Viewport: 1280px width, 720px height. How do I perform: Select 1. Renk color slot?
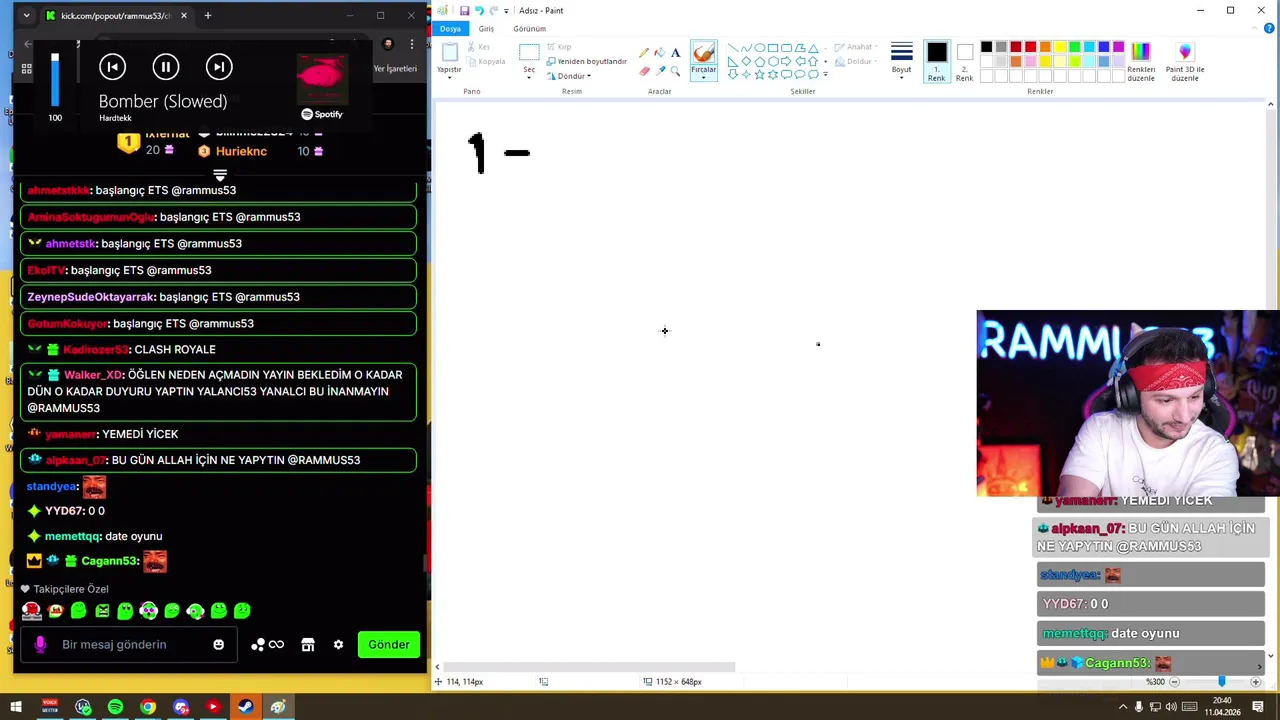[936, 61]
